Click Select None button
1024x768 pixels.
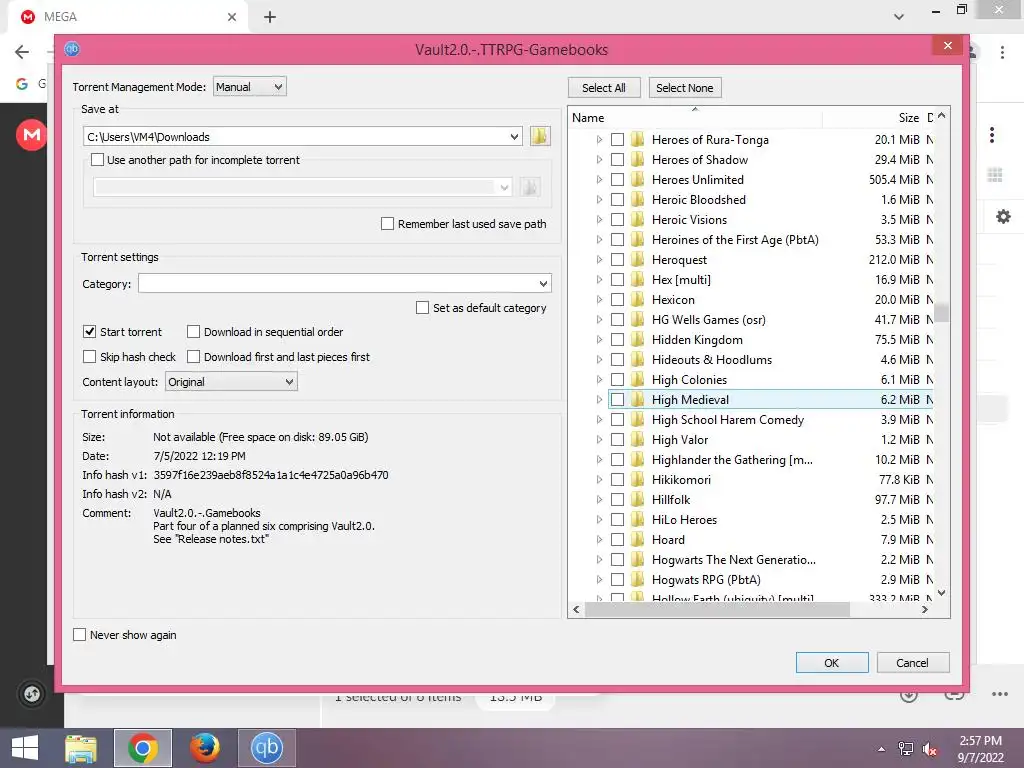[684, 88]
